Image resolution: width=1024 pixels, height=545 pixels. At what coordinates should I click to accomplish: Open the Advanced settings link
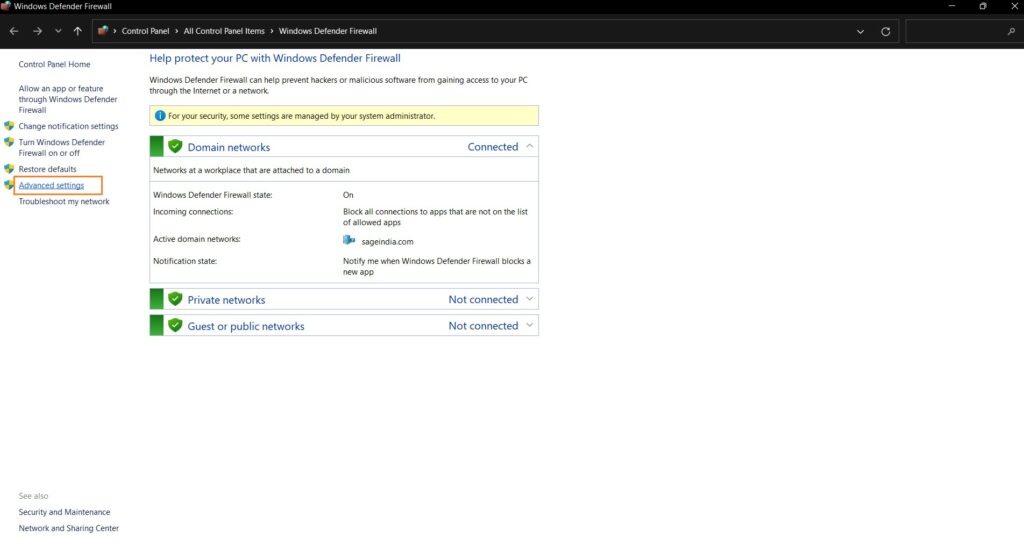click(51, 186)
